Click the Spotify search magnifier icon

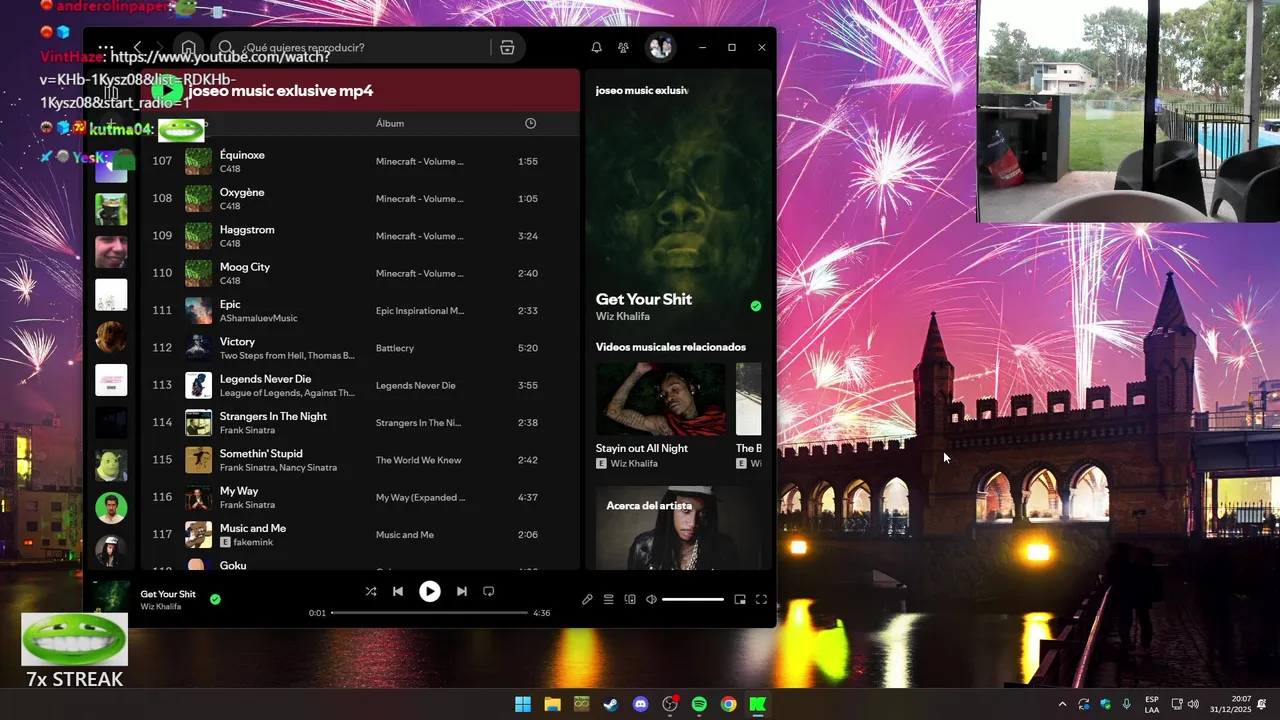coord(226,48)
